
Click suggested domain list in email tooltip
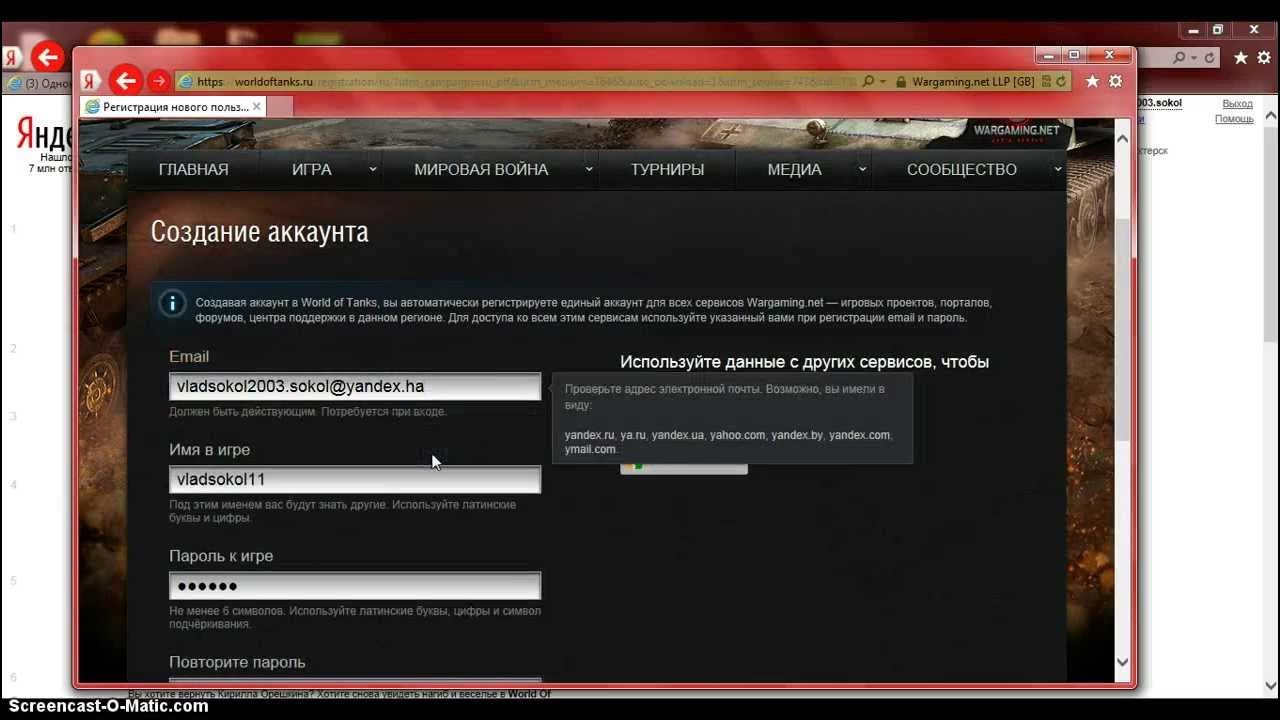click(728, 442)
